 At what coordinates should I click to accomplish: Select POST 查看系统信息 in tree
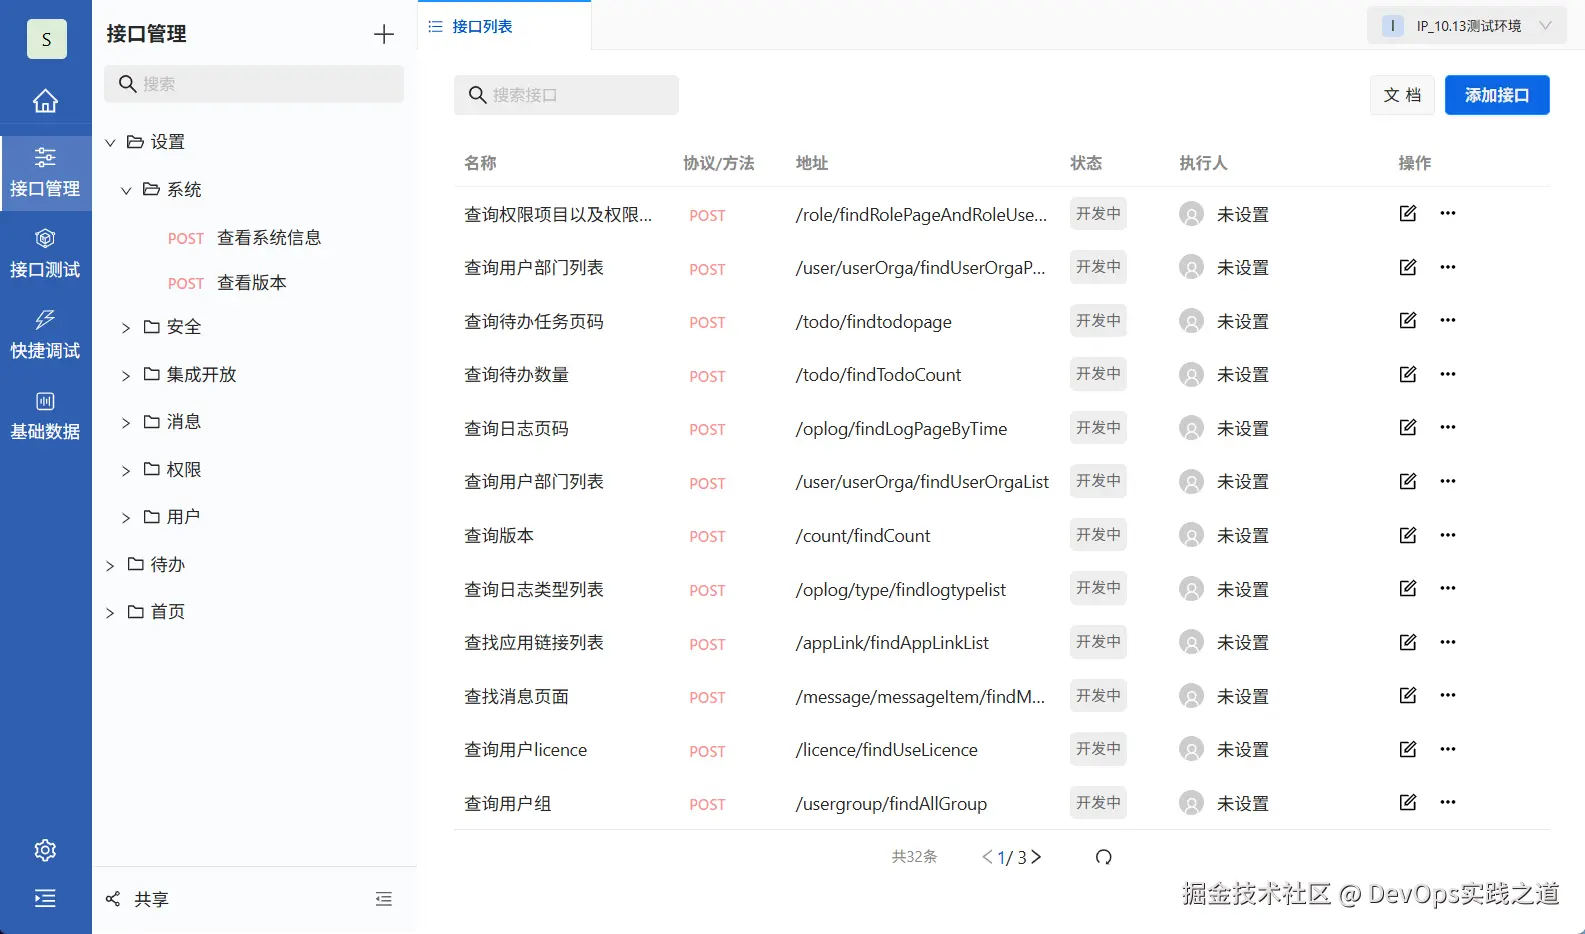point(245,238)
